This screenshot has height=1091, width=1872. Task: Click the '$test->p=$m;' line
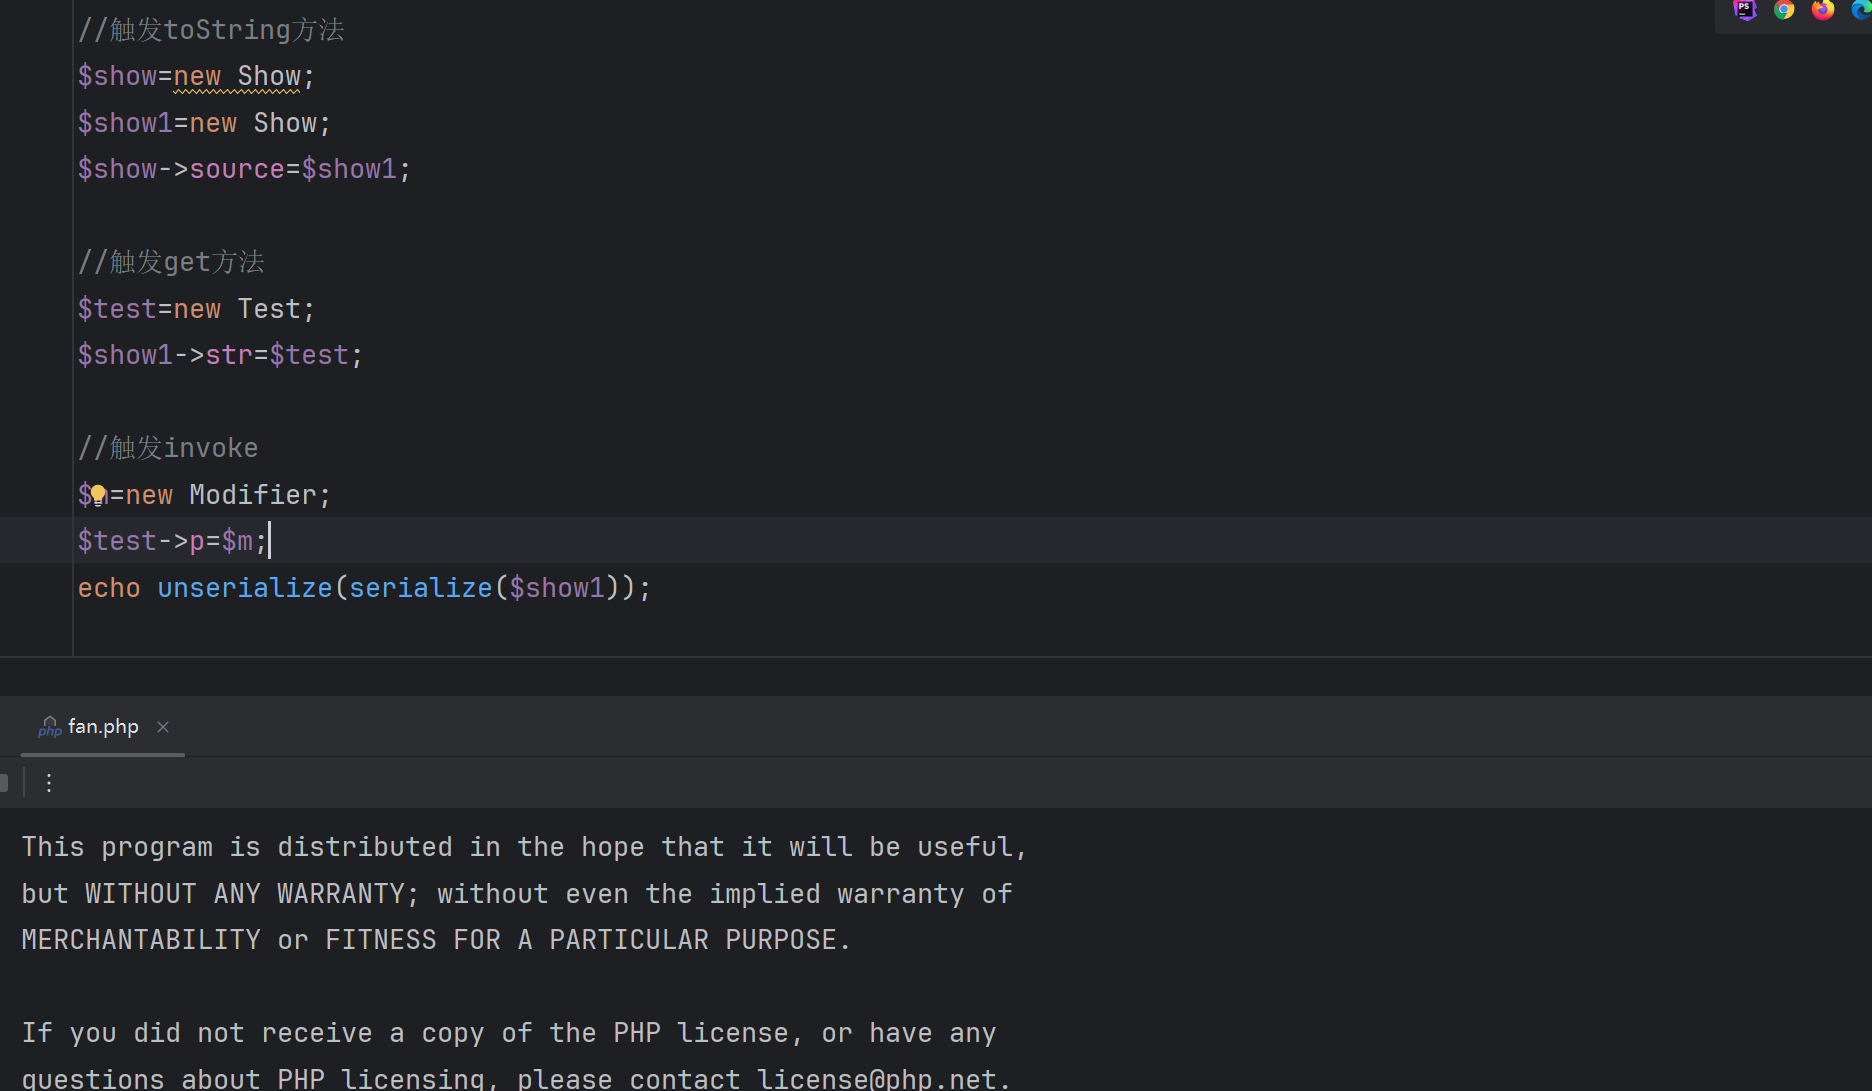tap(173, 541)
